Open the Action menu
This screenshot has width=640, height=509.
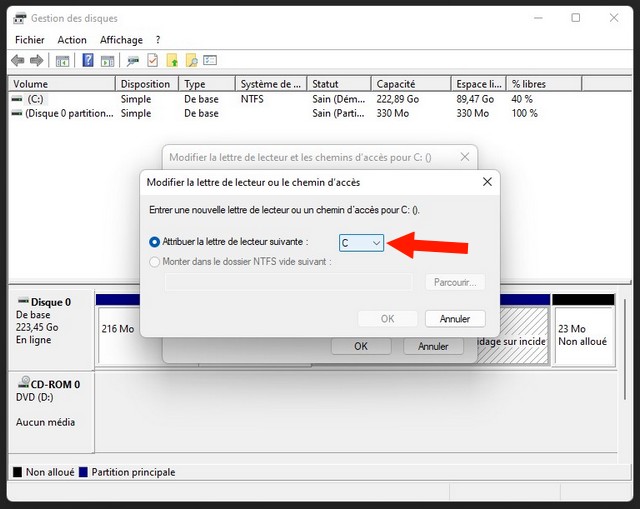[x=72, y=40]
